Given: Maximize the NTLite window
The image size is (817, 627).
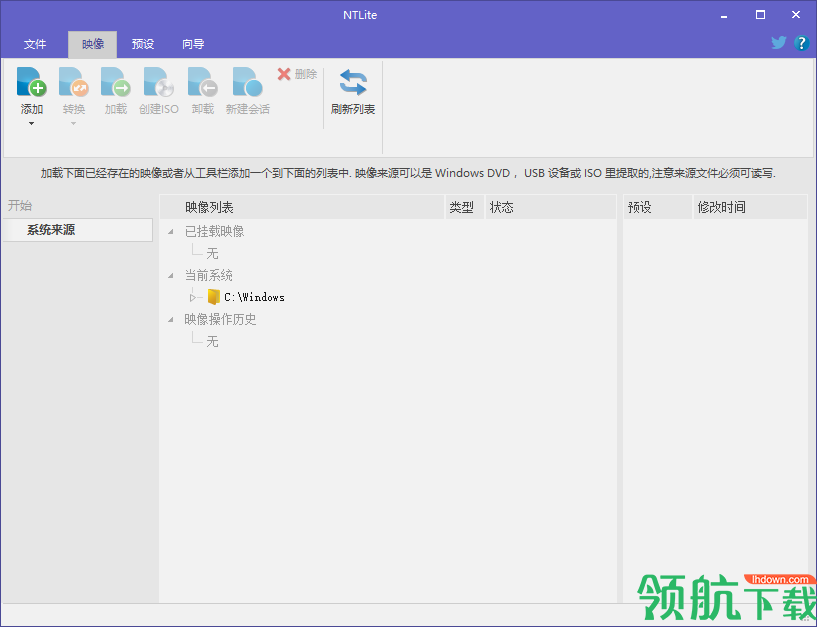Looking at the screenshot, I should click(760, 15).
